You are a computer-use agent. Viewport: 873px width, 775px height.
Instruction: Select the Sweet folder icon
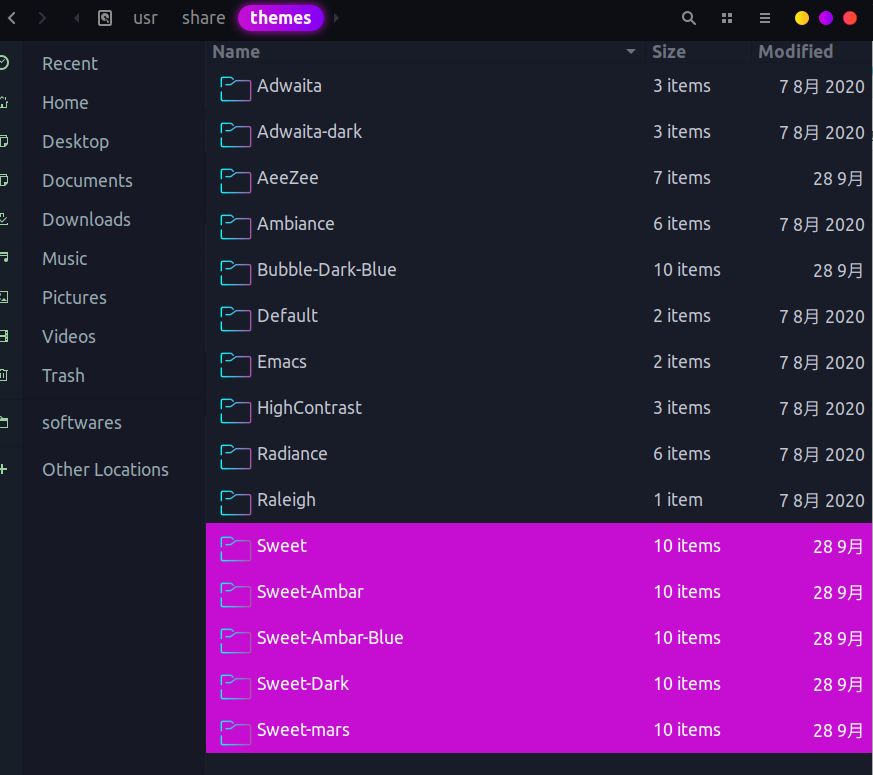235,548
